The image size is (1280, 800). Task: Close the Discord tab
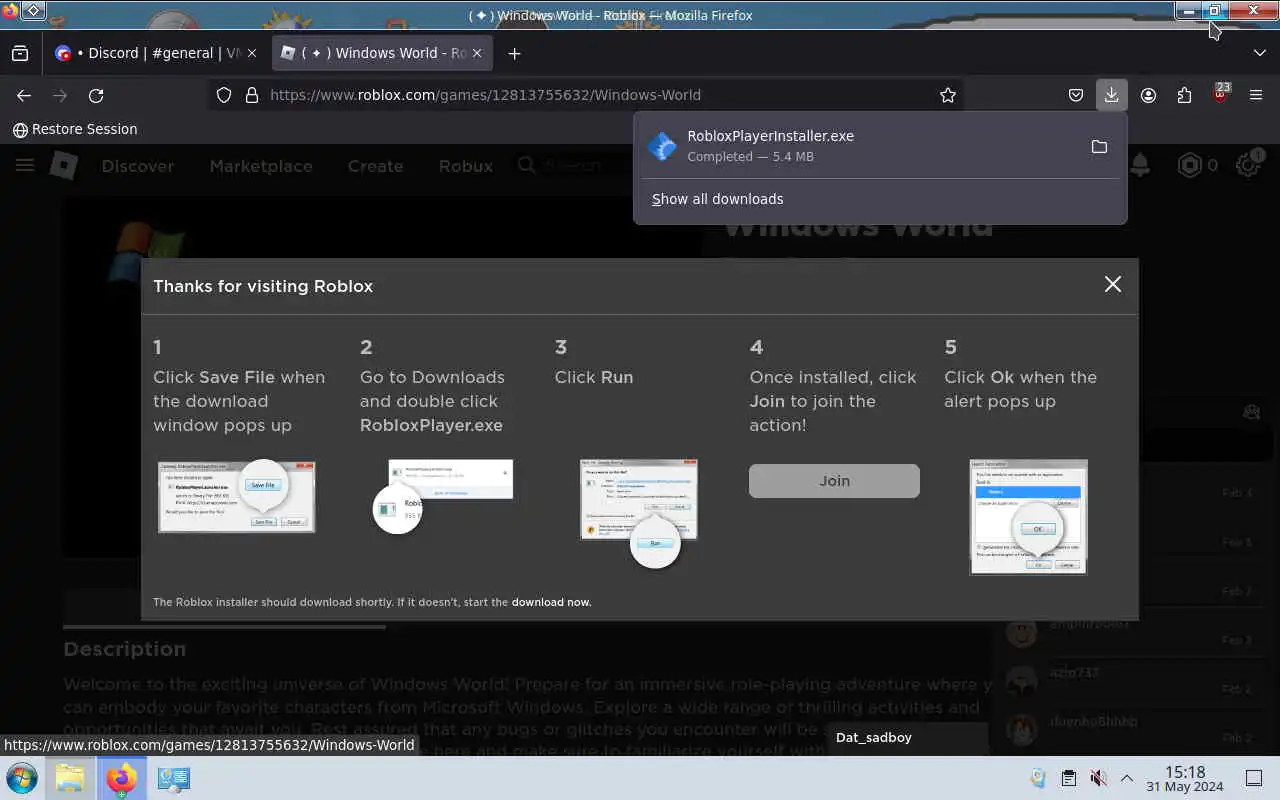251,53
